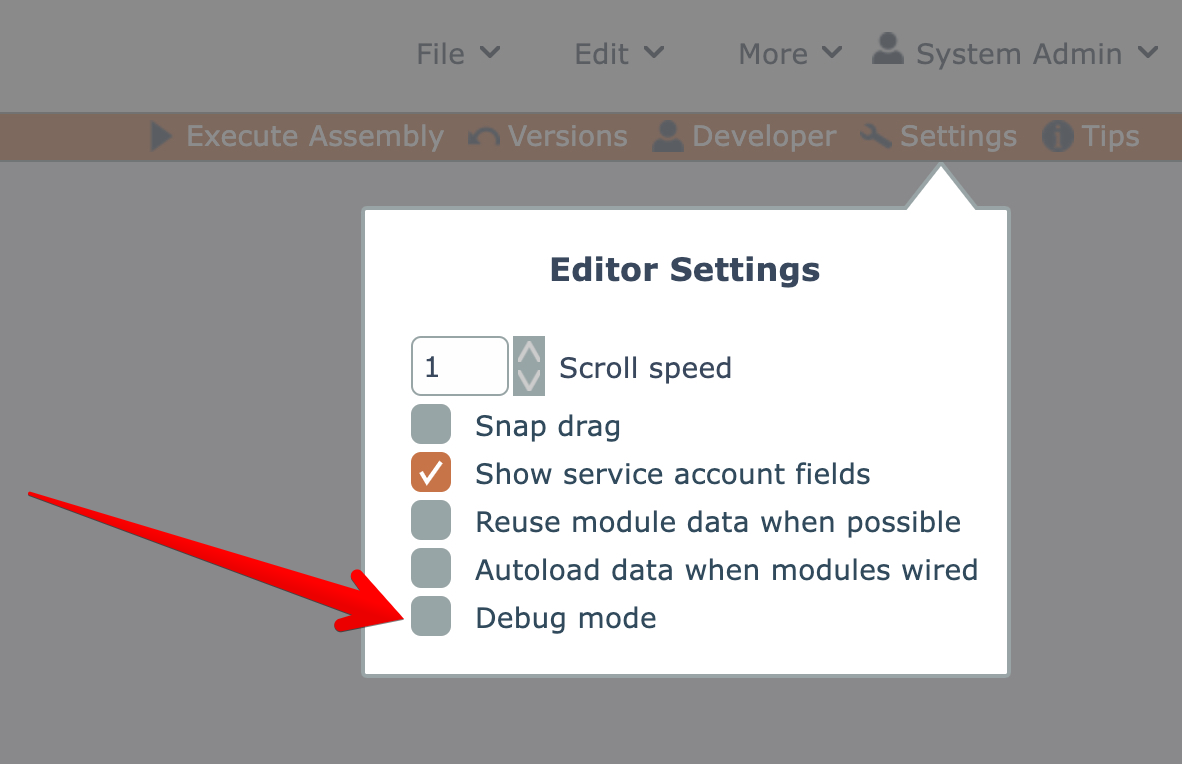Click the Scroll speed number field
The height and width of the screenshot is (764, 1182).
[x=459, y=366]
